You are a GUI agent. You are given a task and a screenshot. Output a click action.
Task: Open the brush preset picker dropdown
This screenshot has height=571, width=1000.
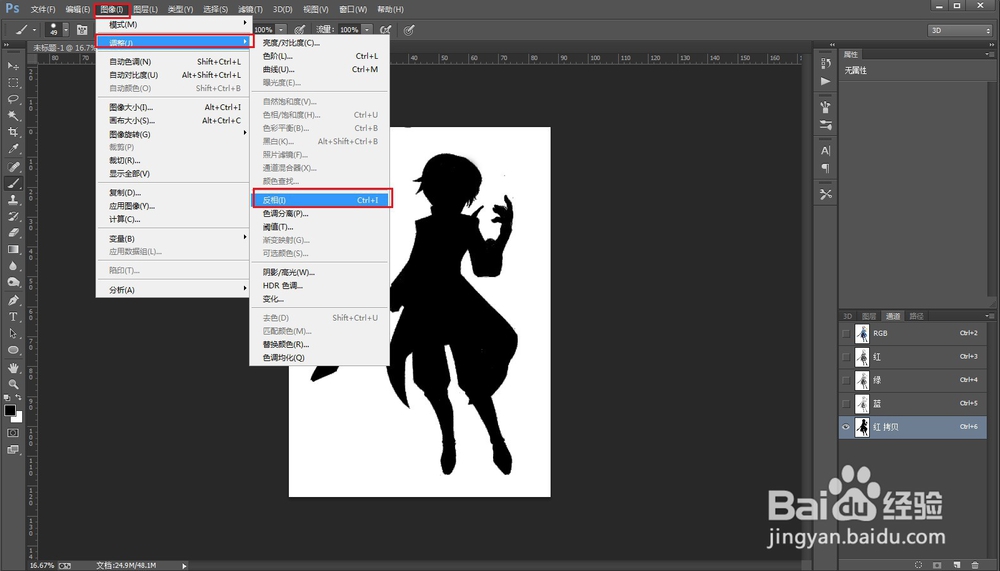66,30
